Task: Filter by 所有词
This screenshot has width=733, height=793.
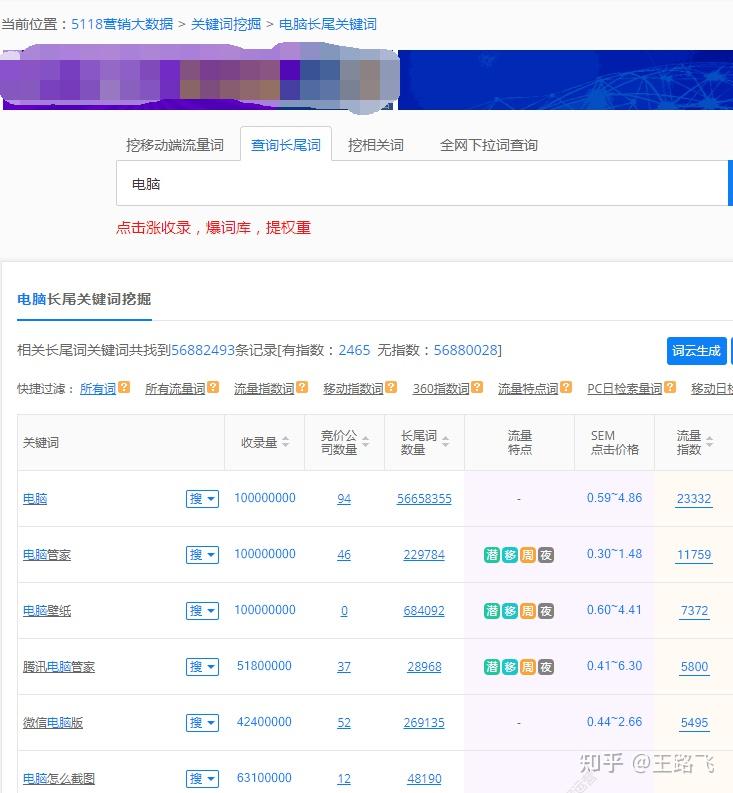Action: tap(98, 389)
